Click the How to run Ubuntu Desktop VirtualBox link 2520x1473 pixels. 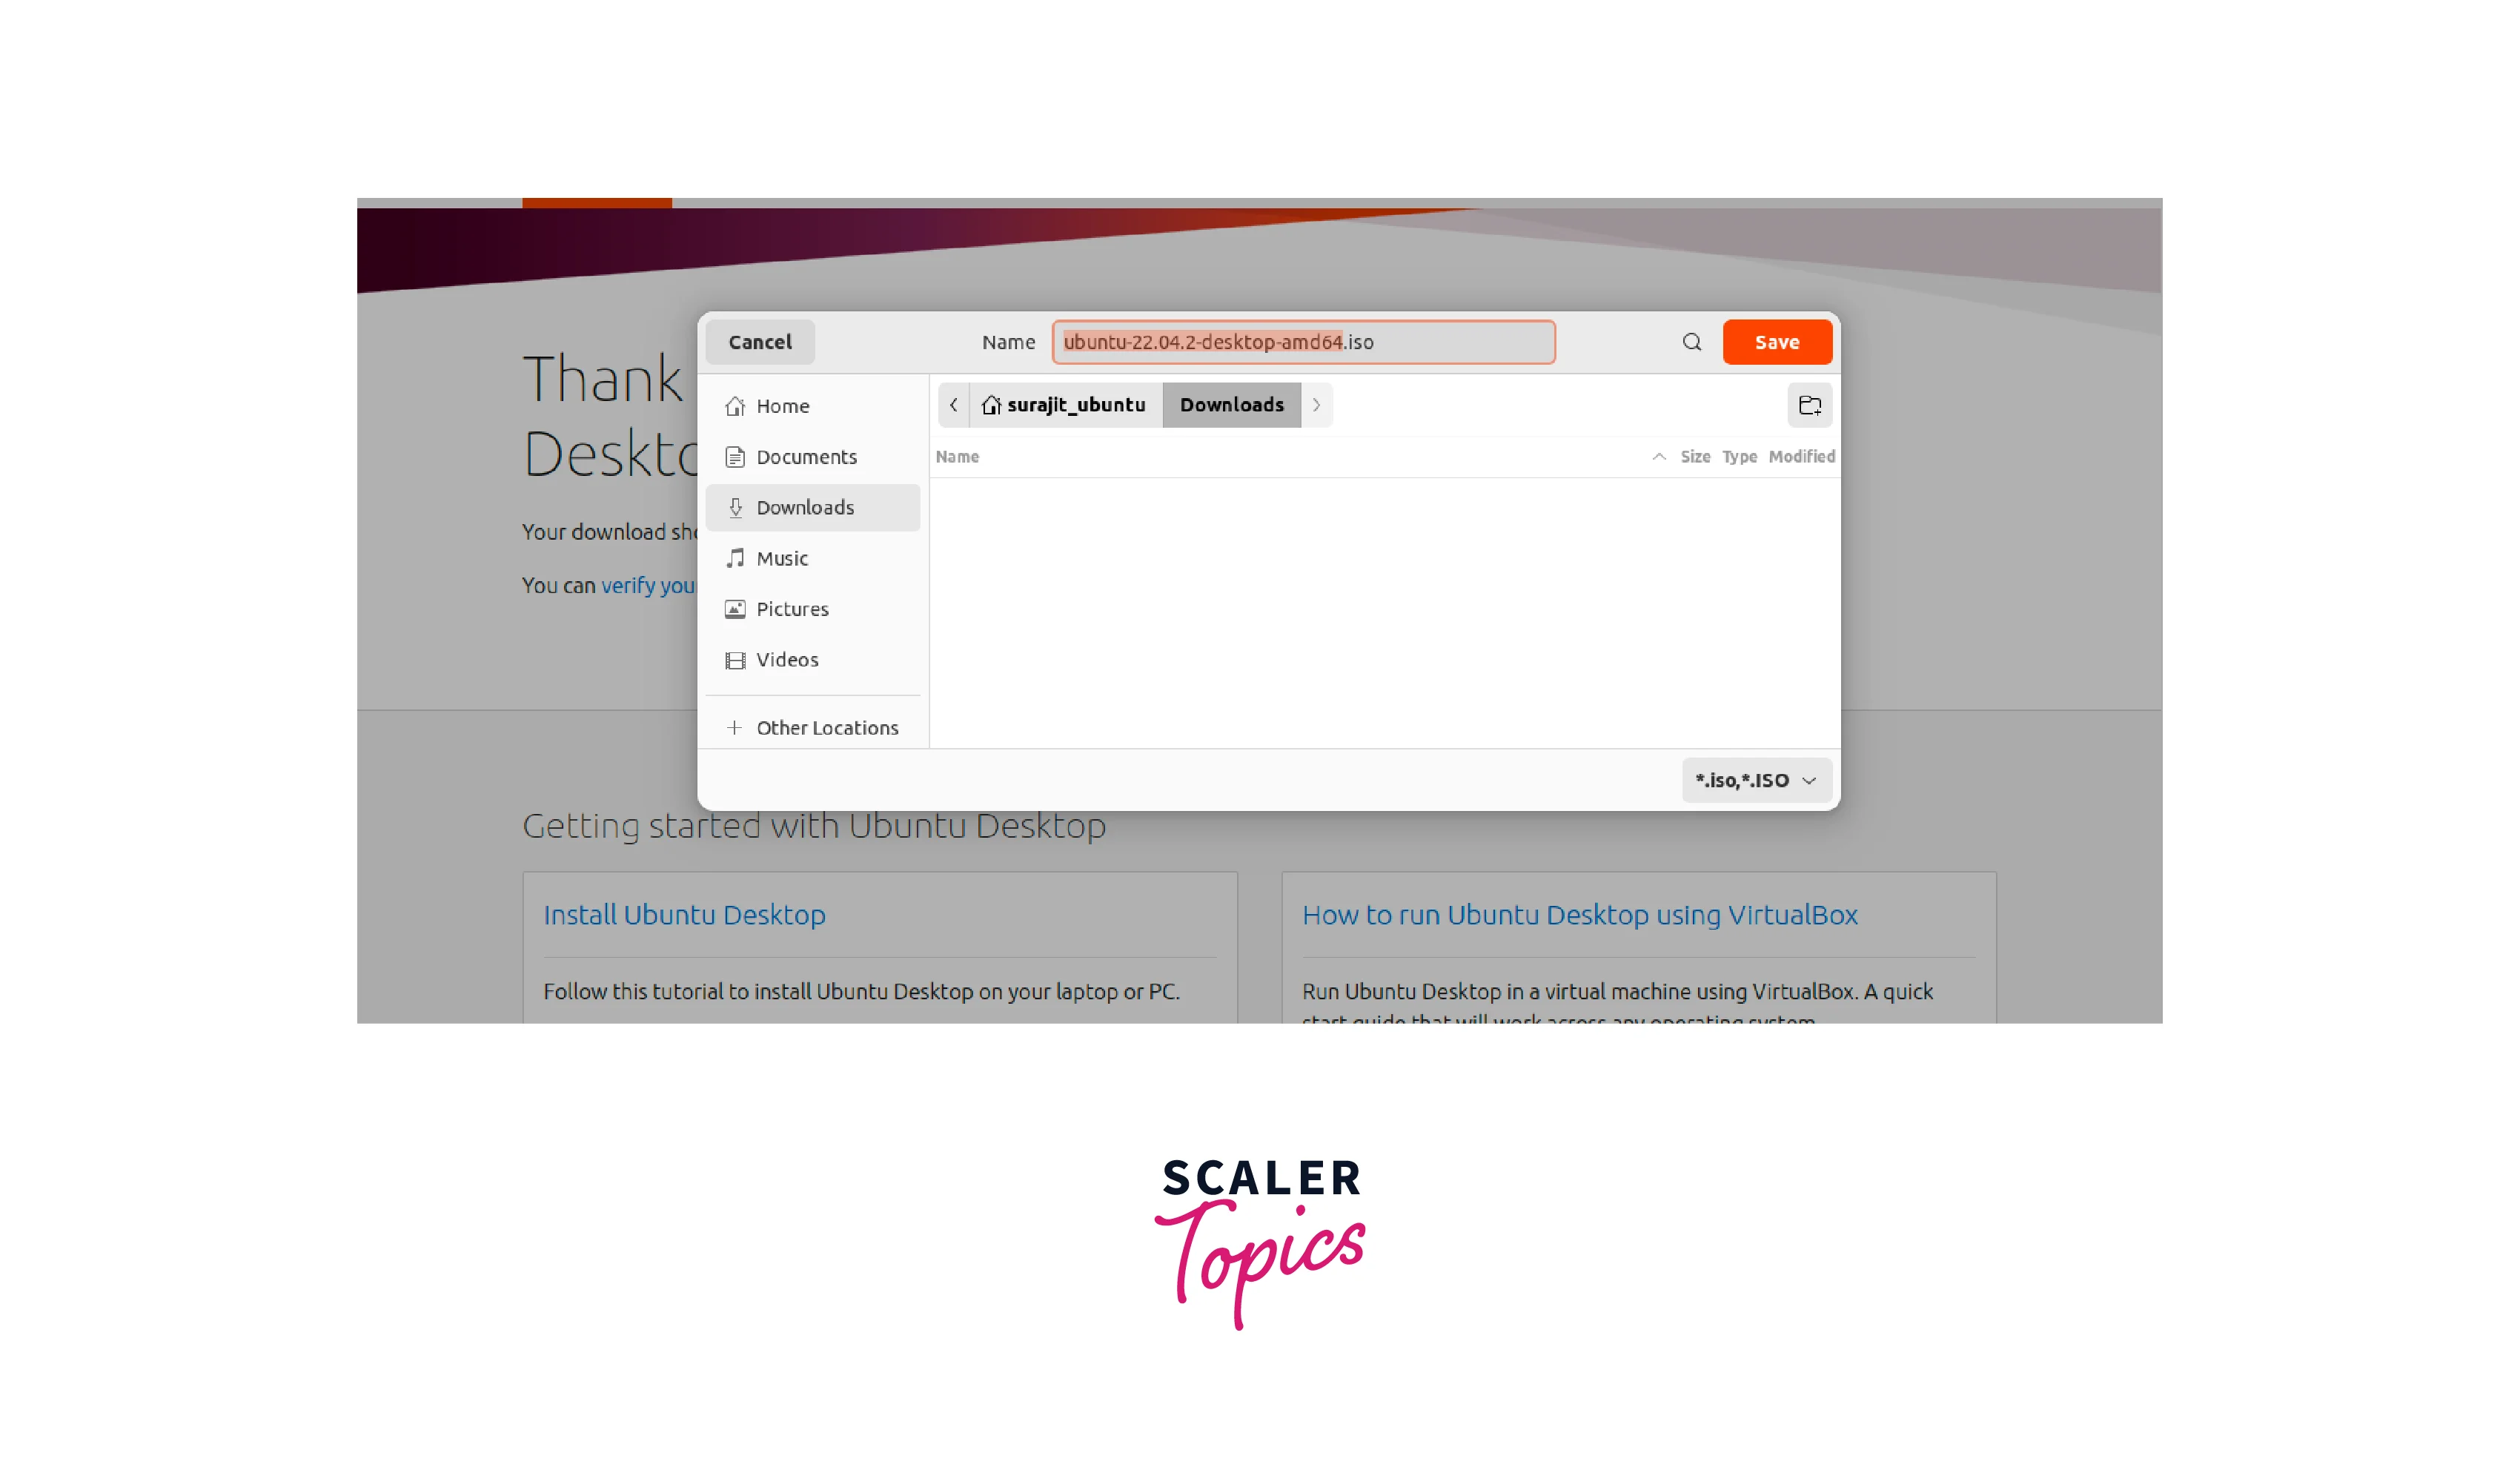point(1579,913)
